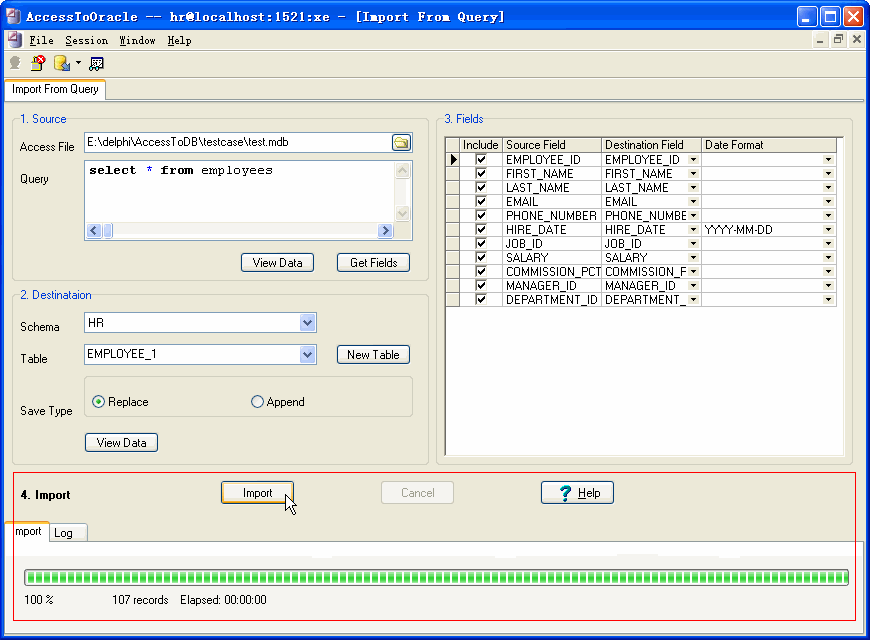Toggle include checkbox for COMMISSION_PCT
Screen dimensions: 870x640
pos(481,271)
